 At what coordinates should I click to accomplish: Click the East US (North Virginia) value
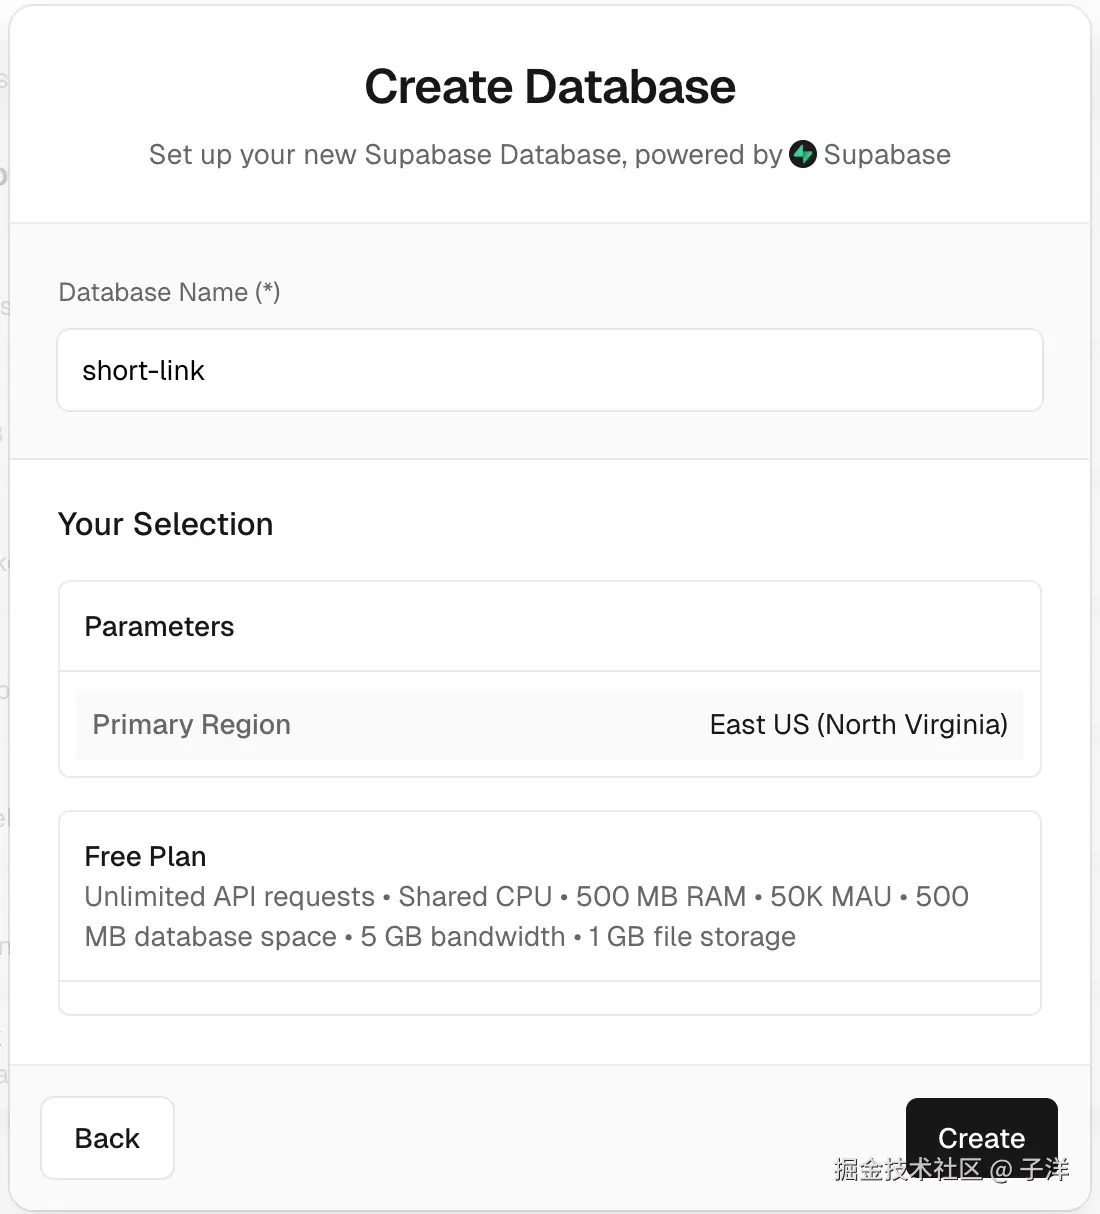(x=858, y=724)
